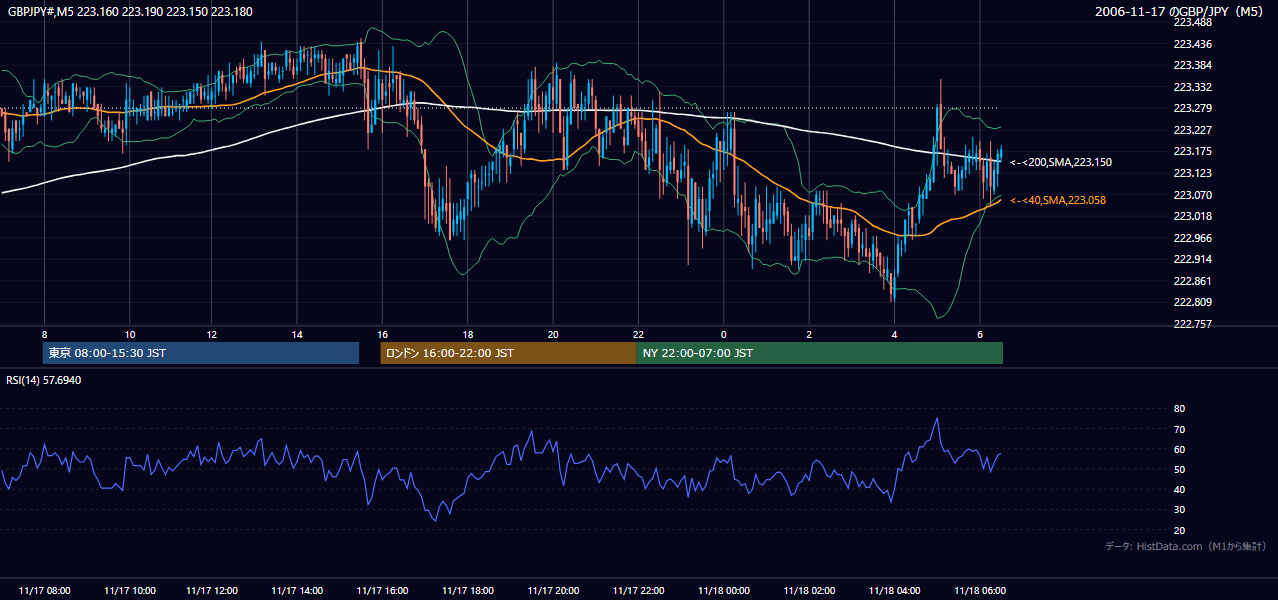Screen dimensions: 1278x600
Task: Click RSI axis level 80
Action: tap(1179, 409)
